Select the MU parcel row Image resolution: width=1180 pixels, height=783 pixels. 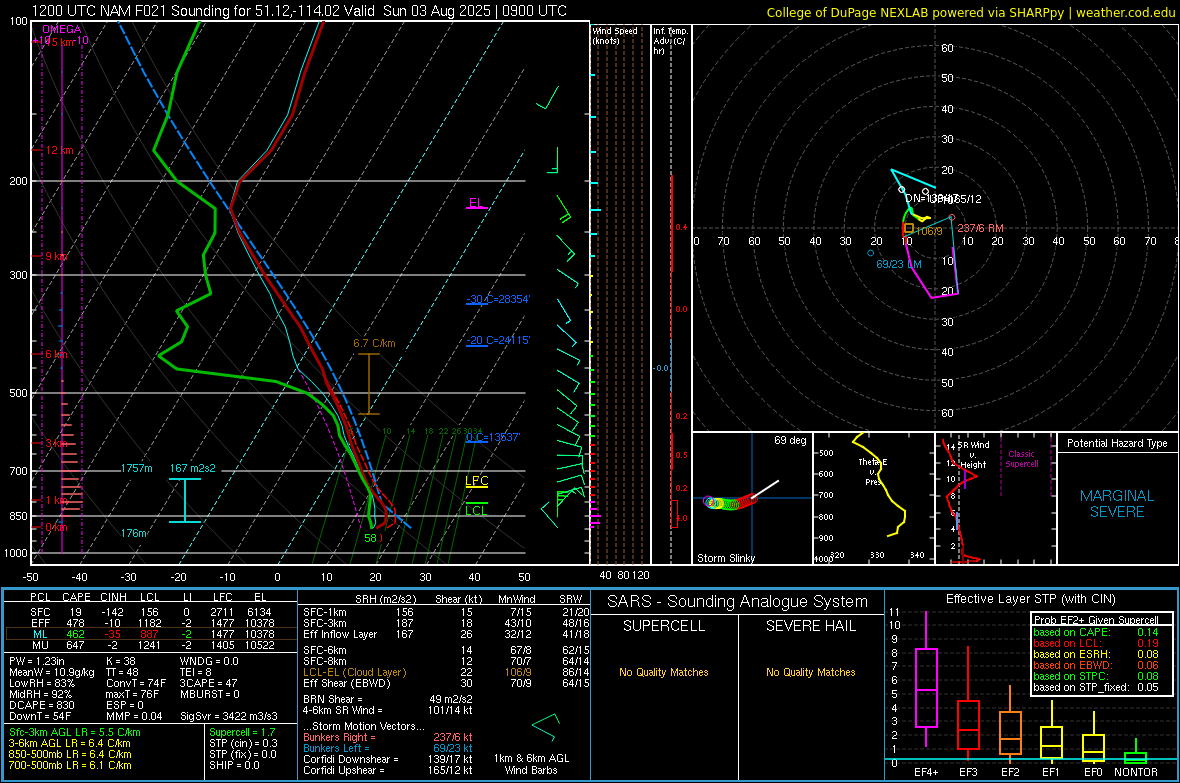[150, 645]
